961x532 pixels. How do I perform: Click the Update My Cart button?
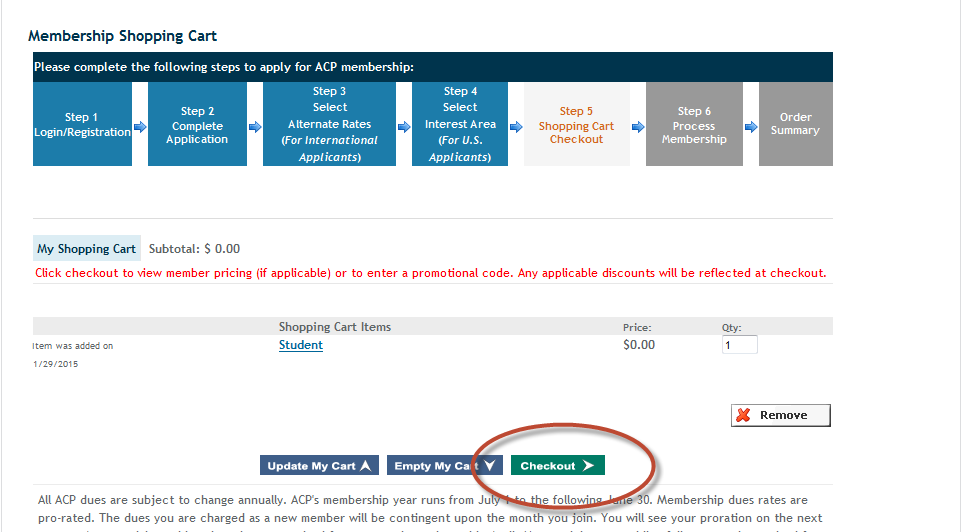click(x=319, y=466)
